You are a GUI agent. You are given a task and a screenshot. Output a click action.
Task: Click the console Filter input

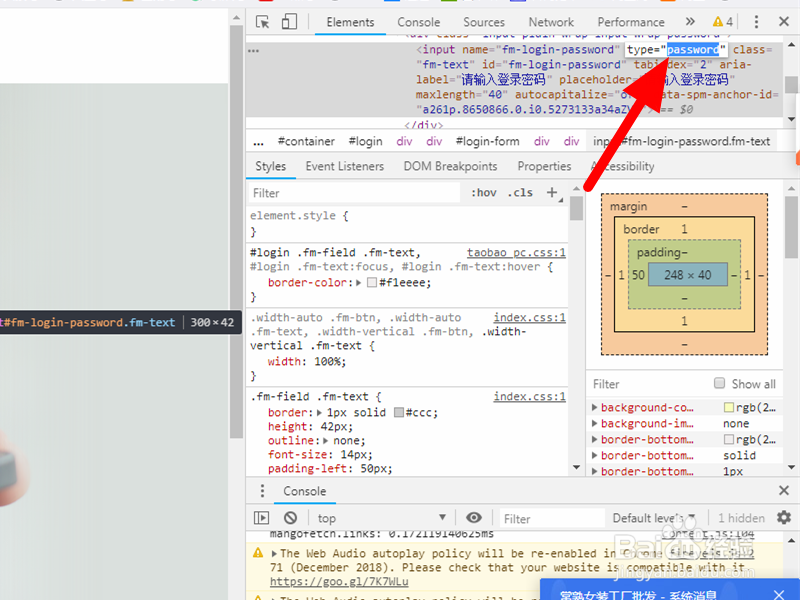tap(553, 519)
